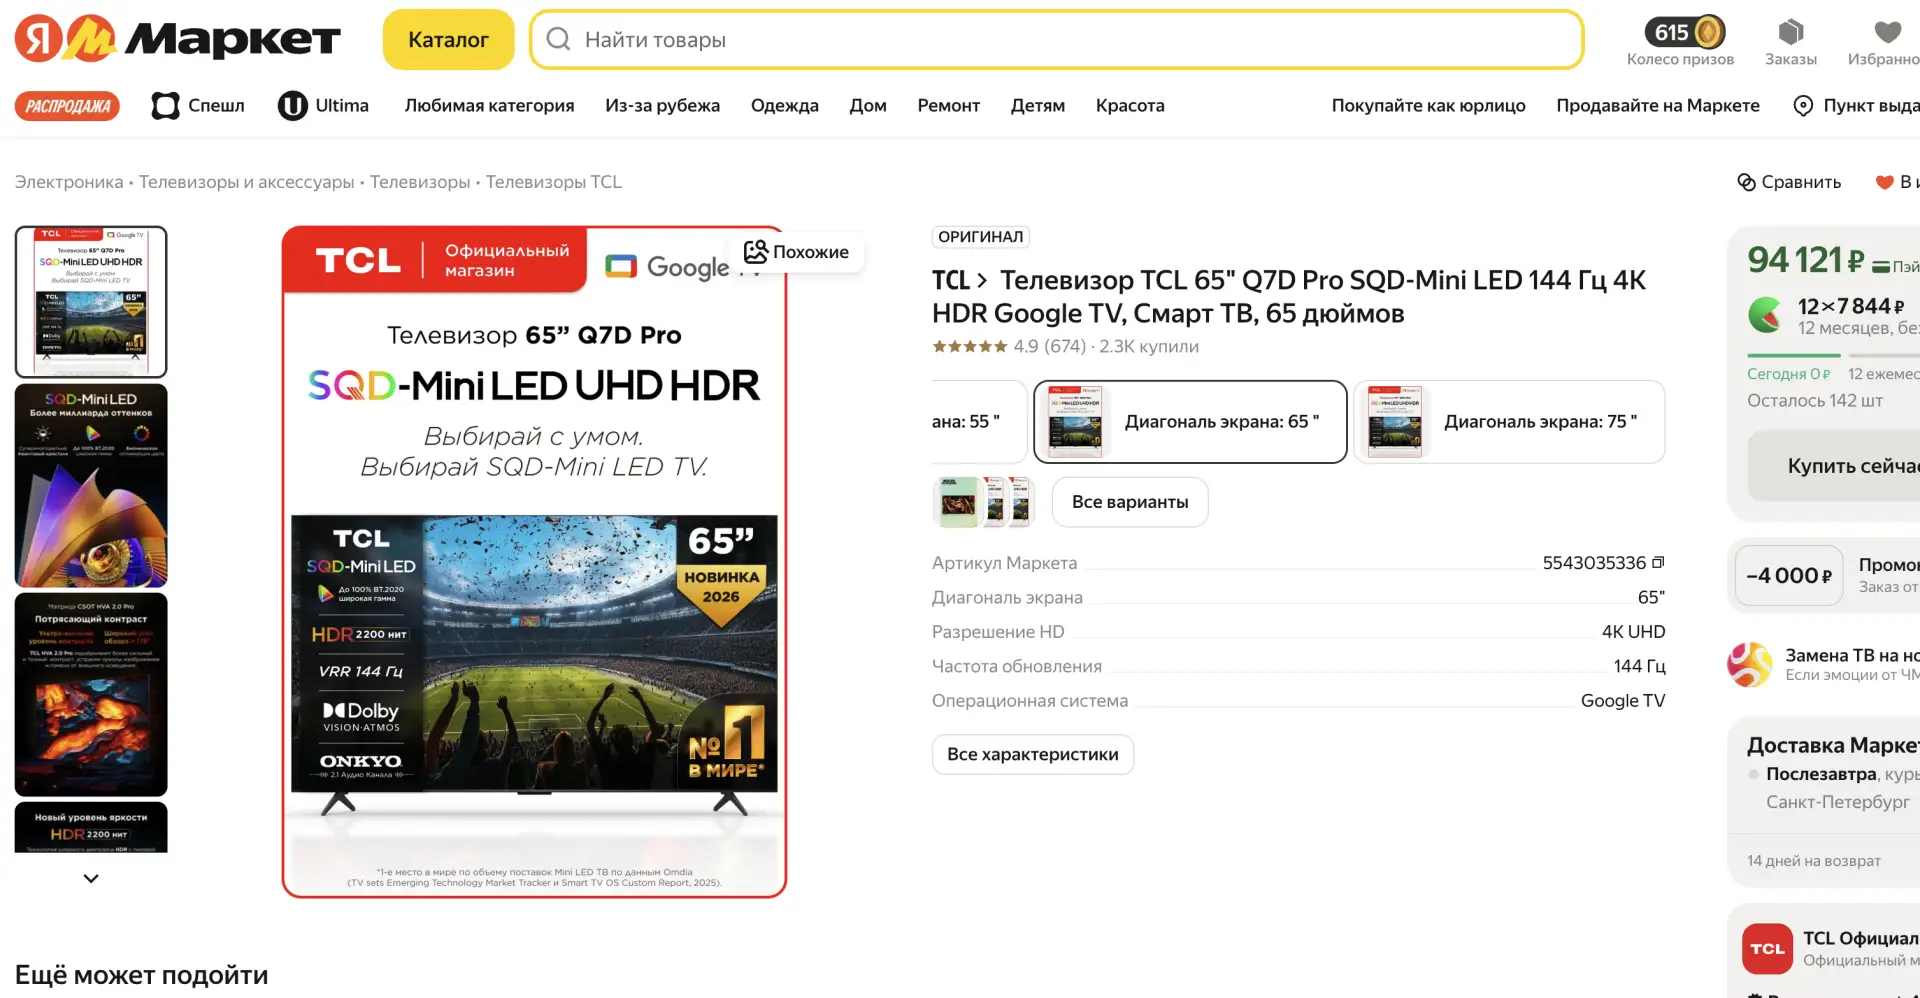Open the Распродажа badge
The height and width of the screenshot is (998, 1920).
(67, 106)
